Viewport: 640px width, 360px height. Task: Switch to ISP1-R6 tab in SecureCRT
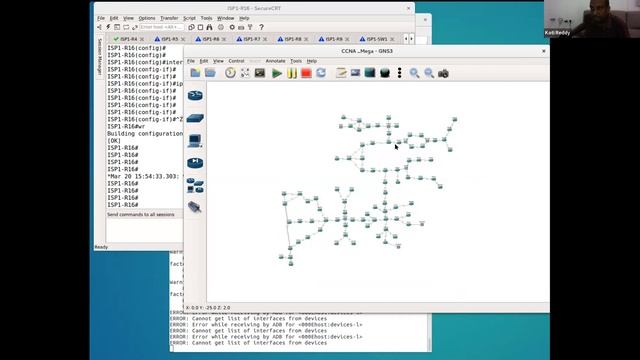211,39
